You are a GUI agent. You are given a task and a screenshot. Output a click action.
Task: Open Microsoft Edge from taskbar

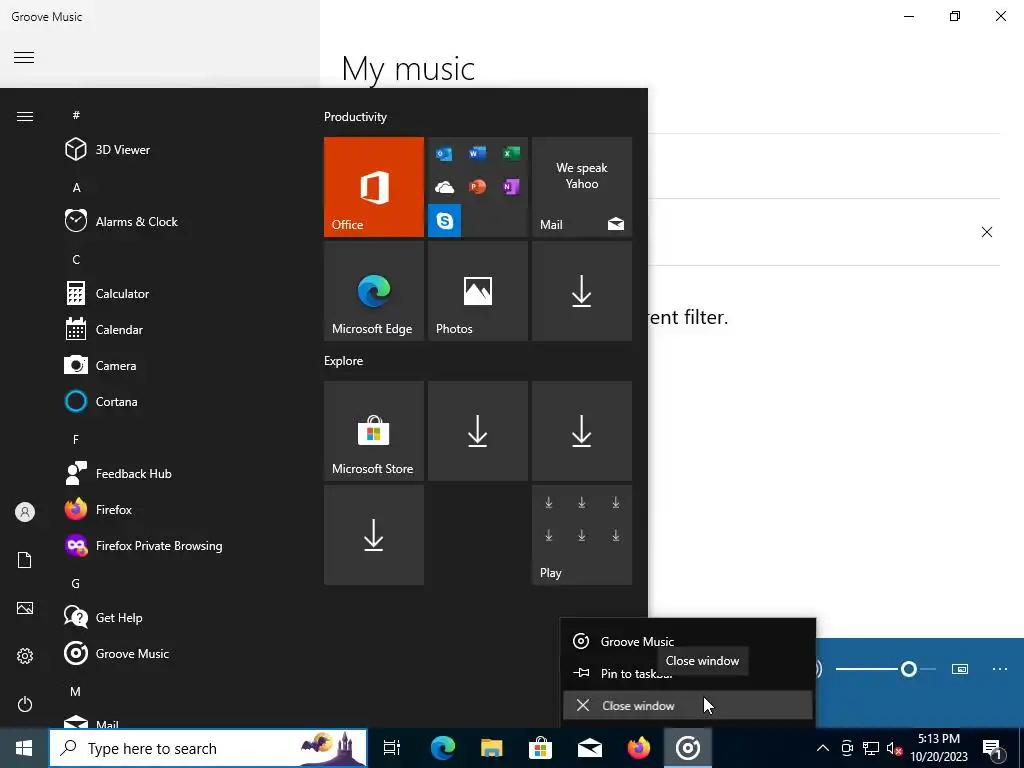tap(443, 748)
